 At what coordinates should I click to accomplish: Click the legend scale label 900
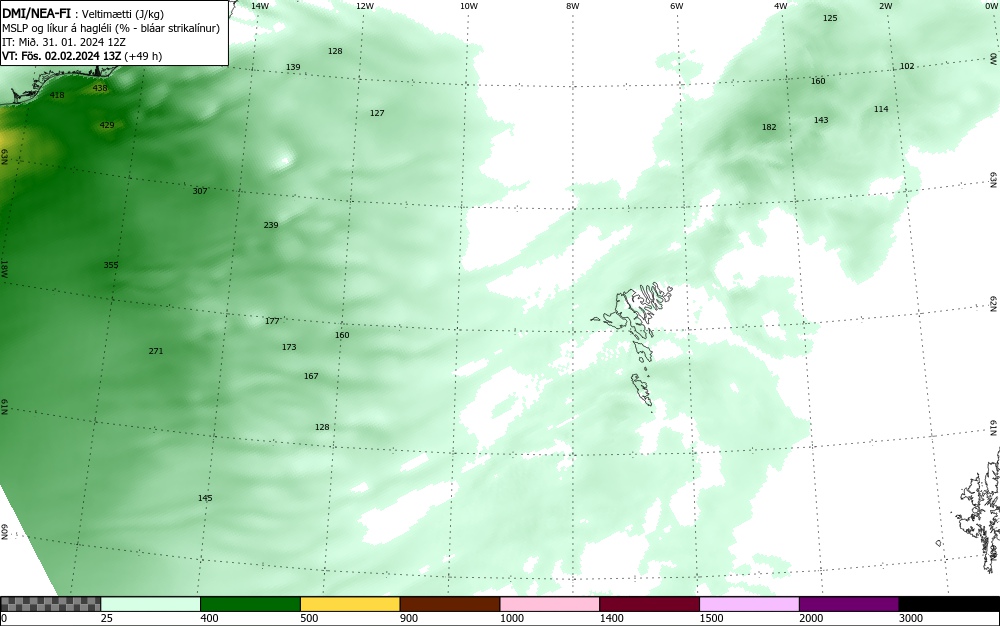[409, 618]
